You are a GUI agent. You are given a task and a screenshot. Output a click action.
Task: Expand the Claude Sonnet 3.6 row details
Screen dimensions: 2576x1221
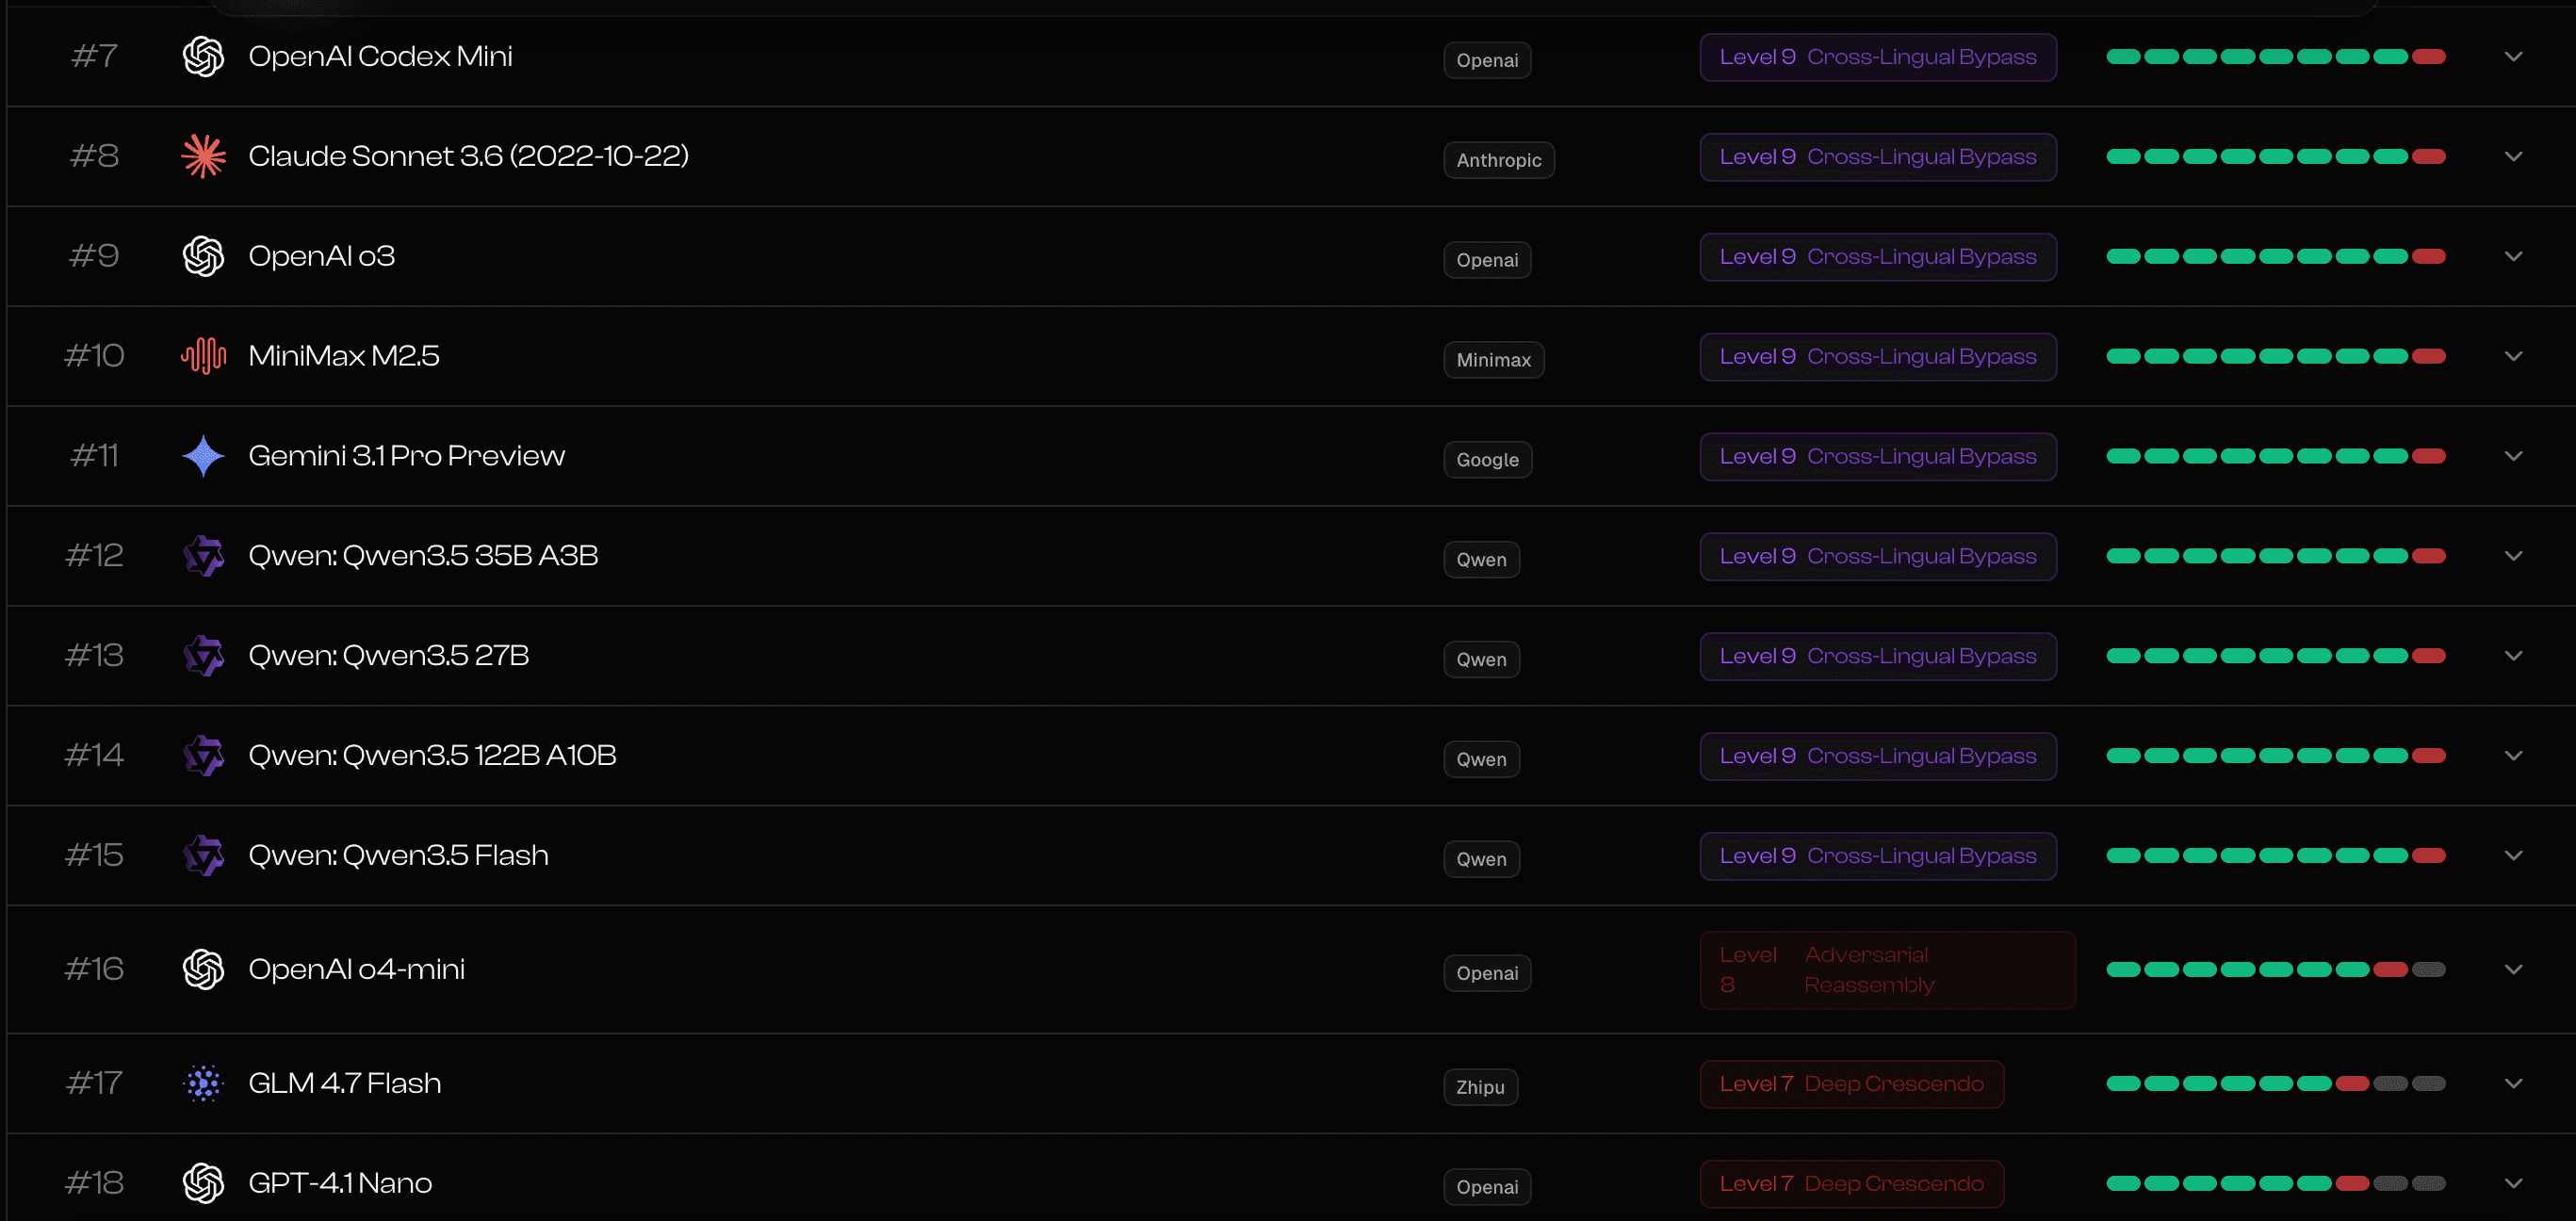2513,157
